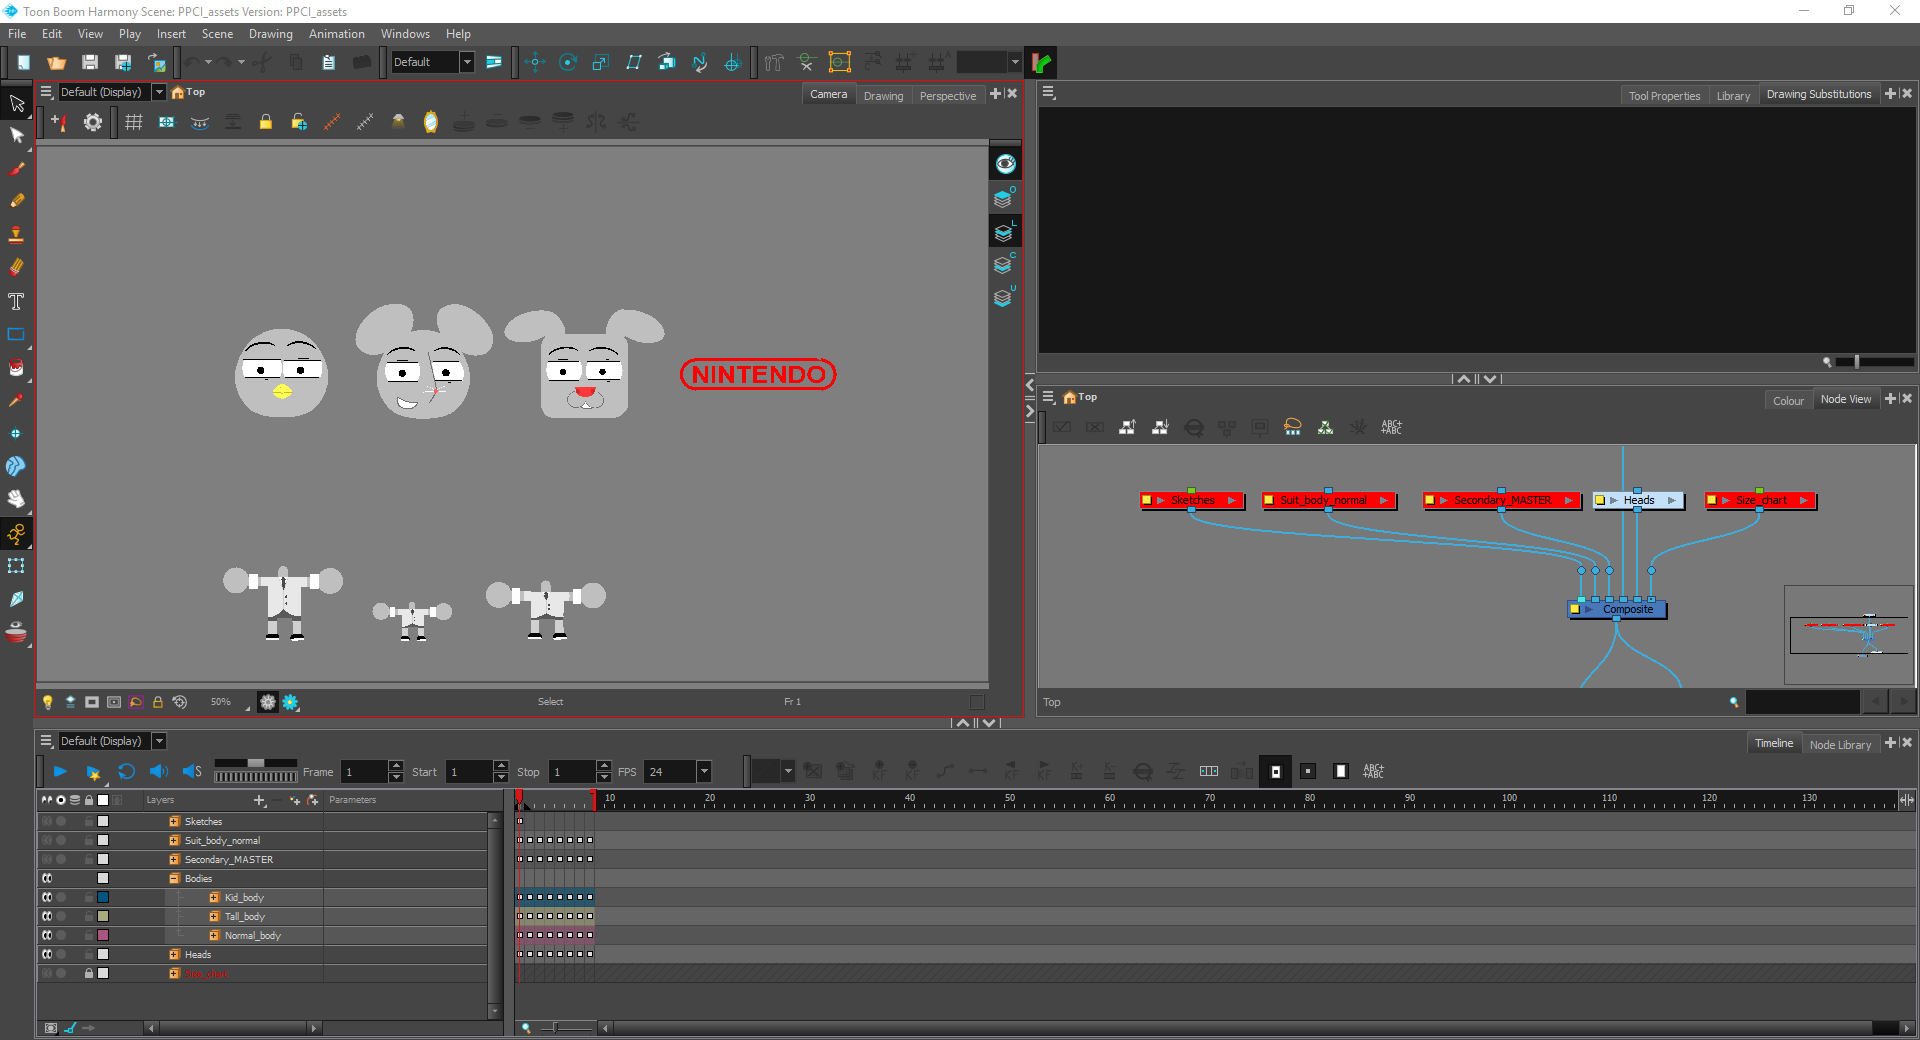This screenshot has width=1920, height=1040.
Task: Select the Hand grabber tool
Action: (x=16, y=498)
